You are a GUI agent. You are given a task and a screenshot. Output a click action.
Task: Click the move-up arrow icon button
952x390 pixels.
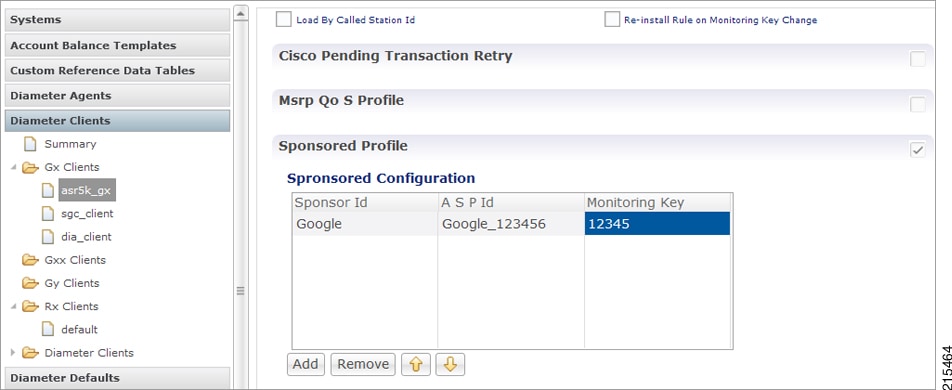[416, 364]
